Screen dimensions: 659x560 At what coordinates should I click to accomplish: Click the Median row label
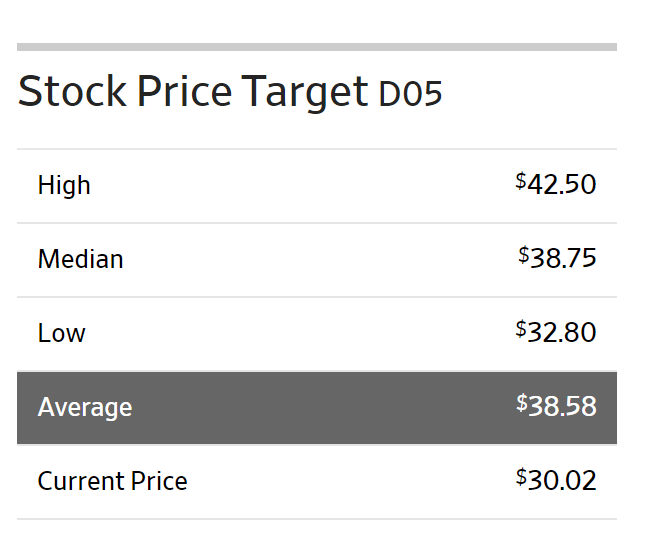80,259
